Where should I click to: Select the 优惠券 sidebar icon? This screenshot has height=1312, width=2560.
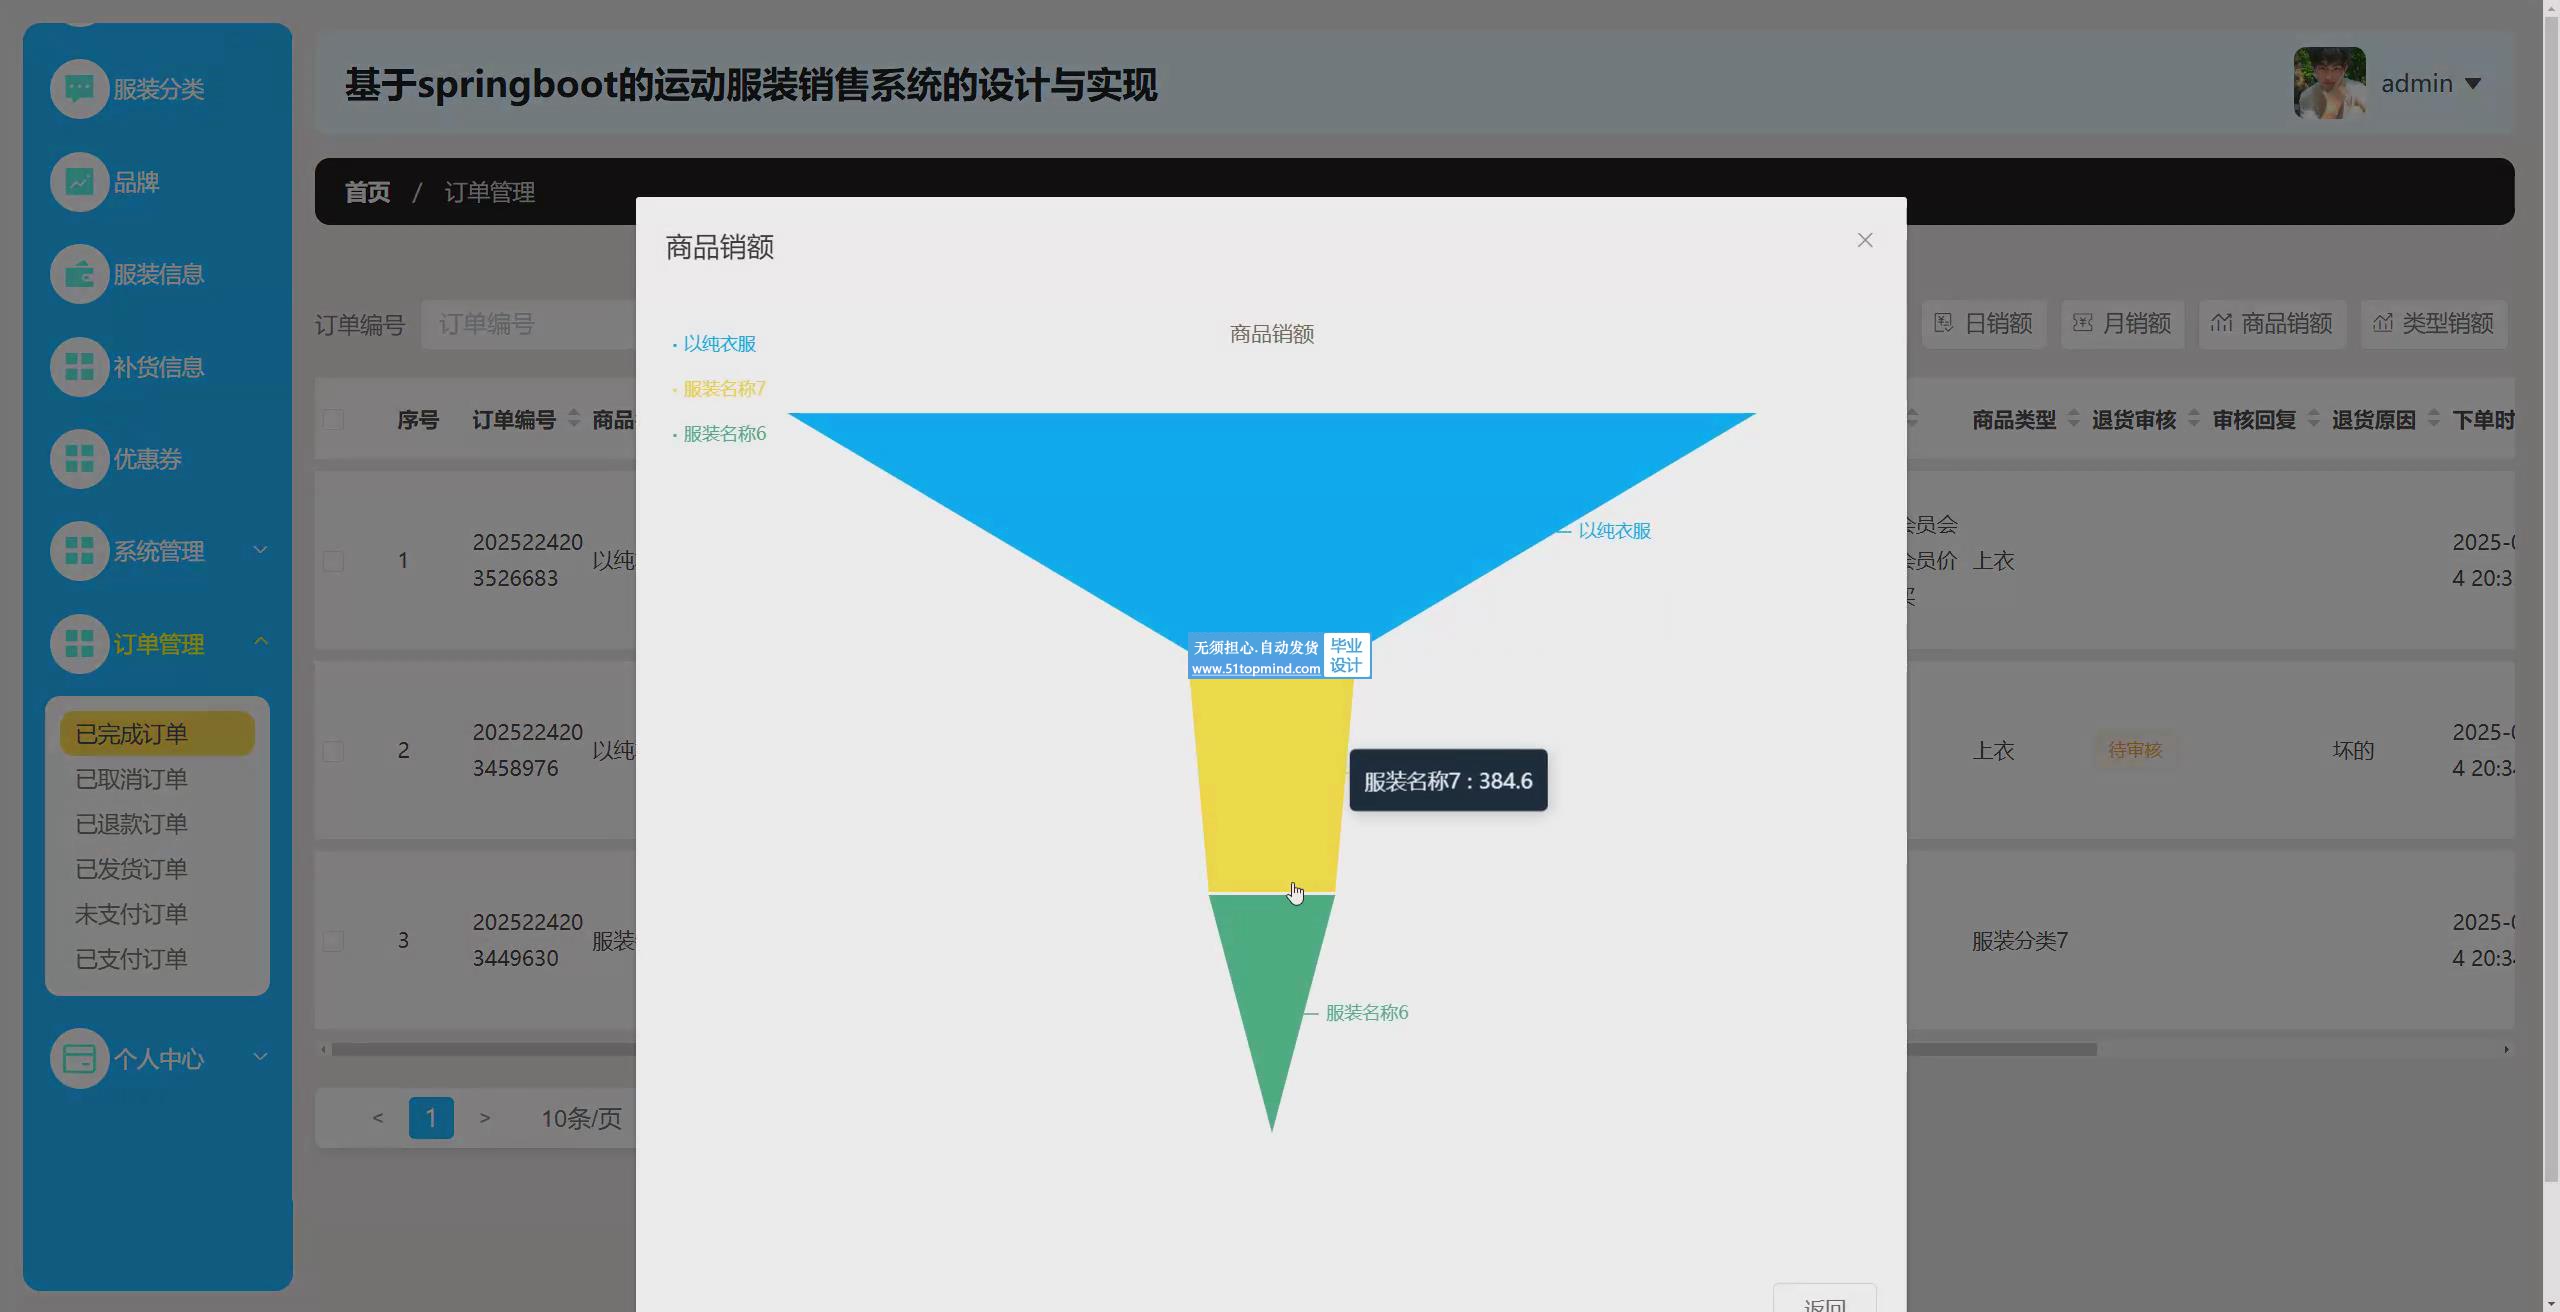(79, 459)
